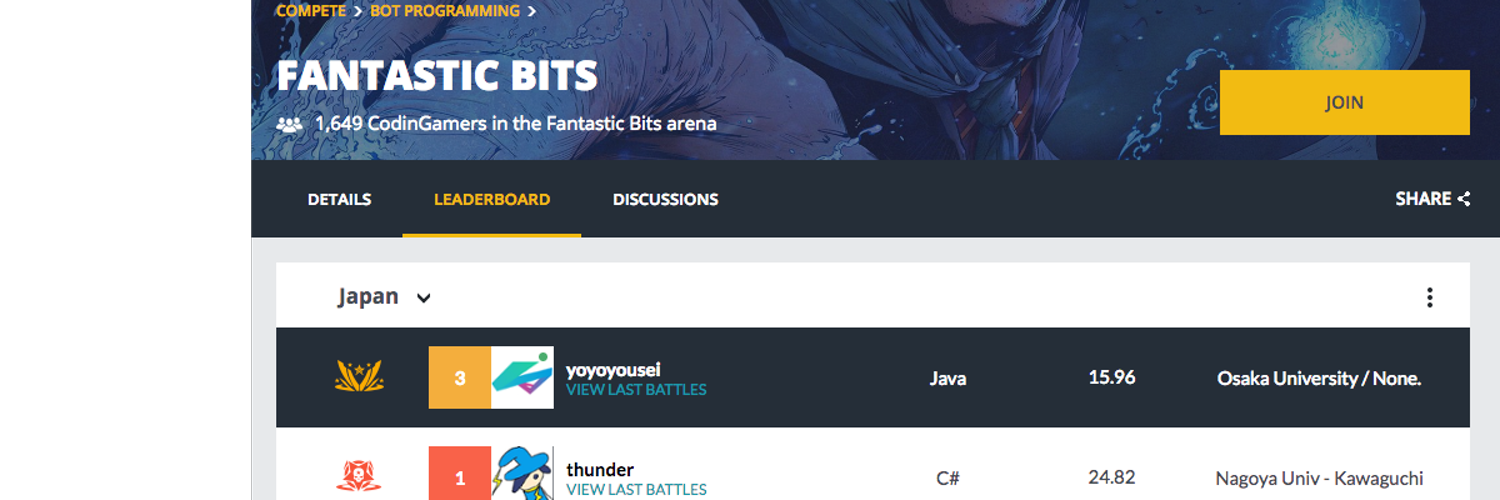Click the SHARE button
Viewport: 1500px width, 500px height.
click(x=1432, y=198)
